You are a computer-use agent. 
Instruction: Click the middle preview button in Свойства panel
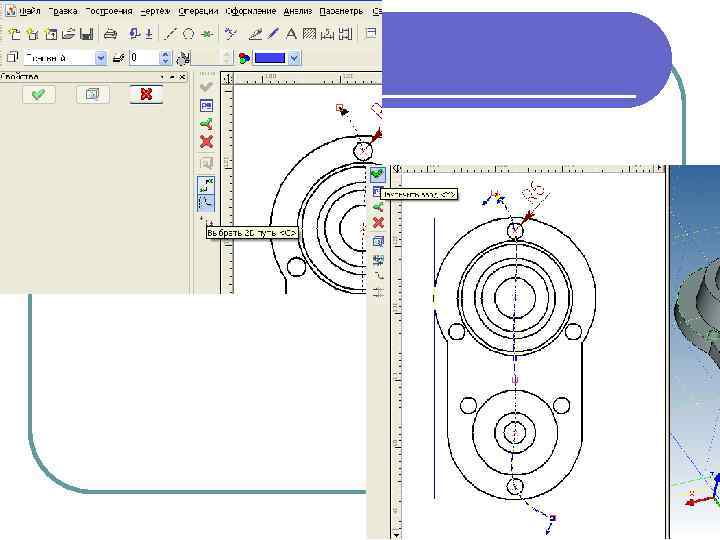(x=93, y=95)
